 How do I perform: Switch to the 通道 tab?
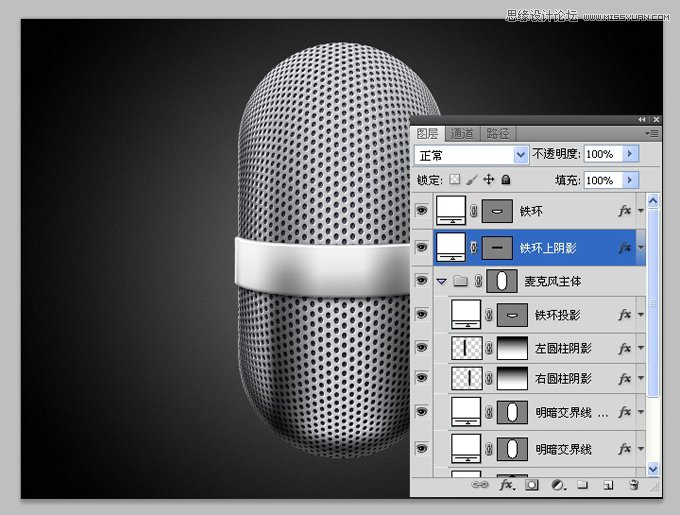click(x=462, y=134)
